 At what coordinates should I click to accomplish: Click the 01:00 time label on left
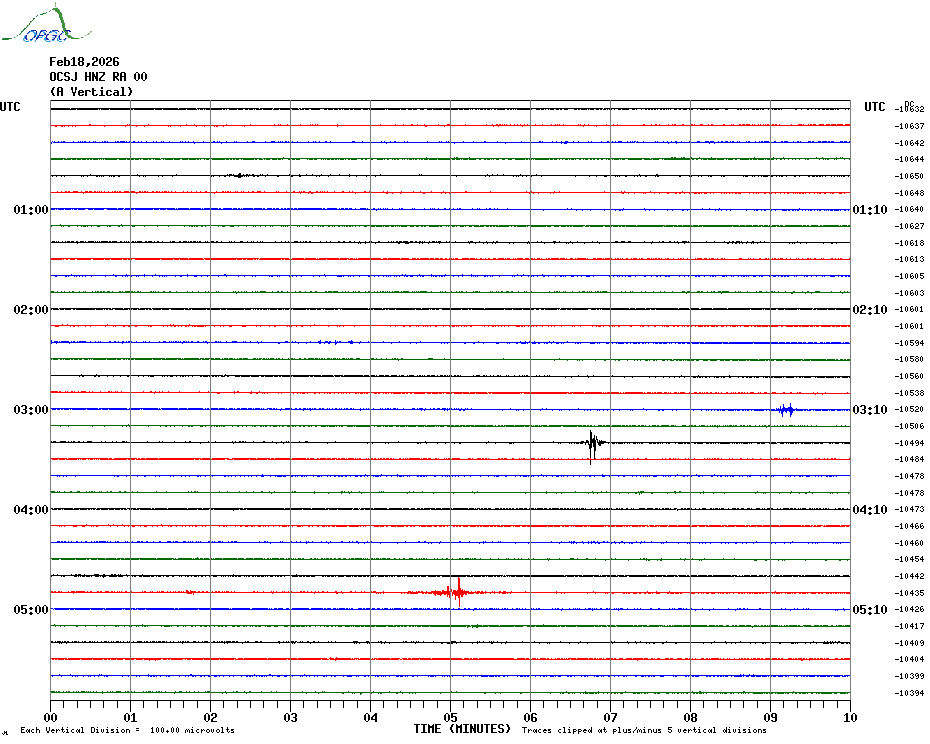tap(31, 210)
